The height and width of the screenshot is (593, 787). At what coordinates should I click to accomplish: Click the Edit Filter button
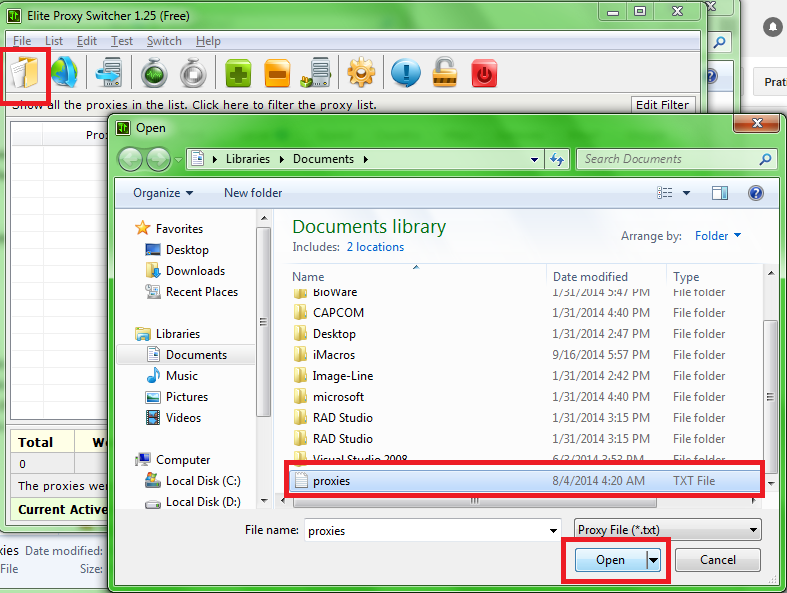pyautogui.click(x=663, y=105)
